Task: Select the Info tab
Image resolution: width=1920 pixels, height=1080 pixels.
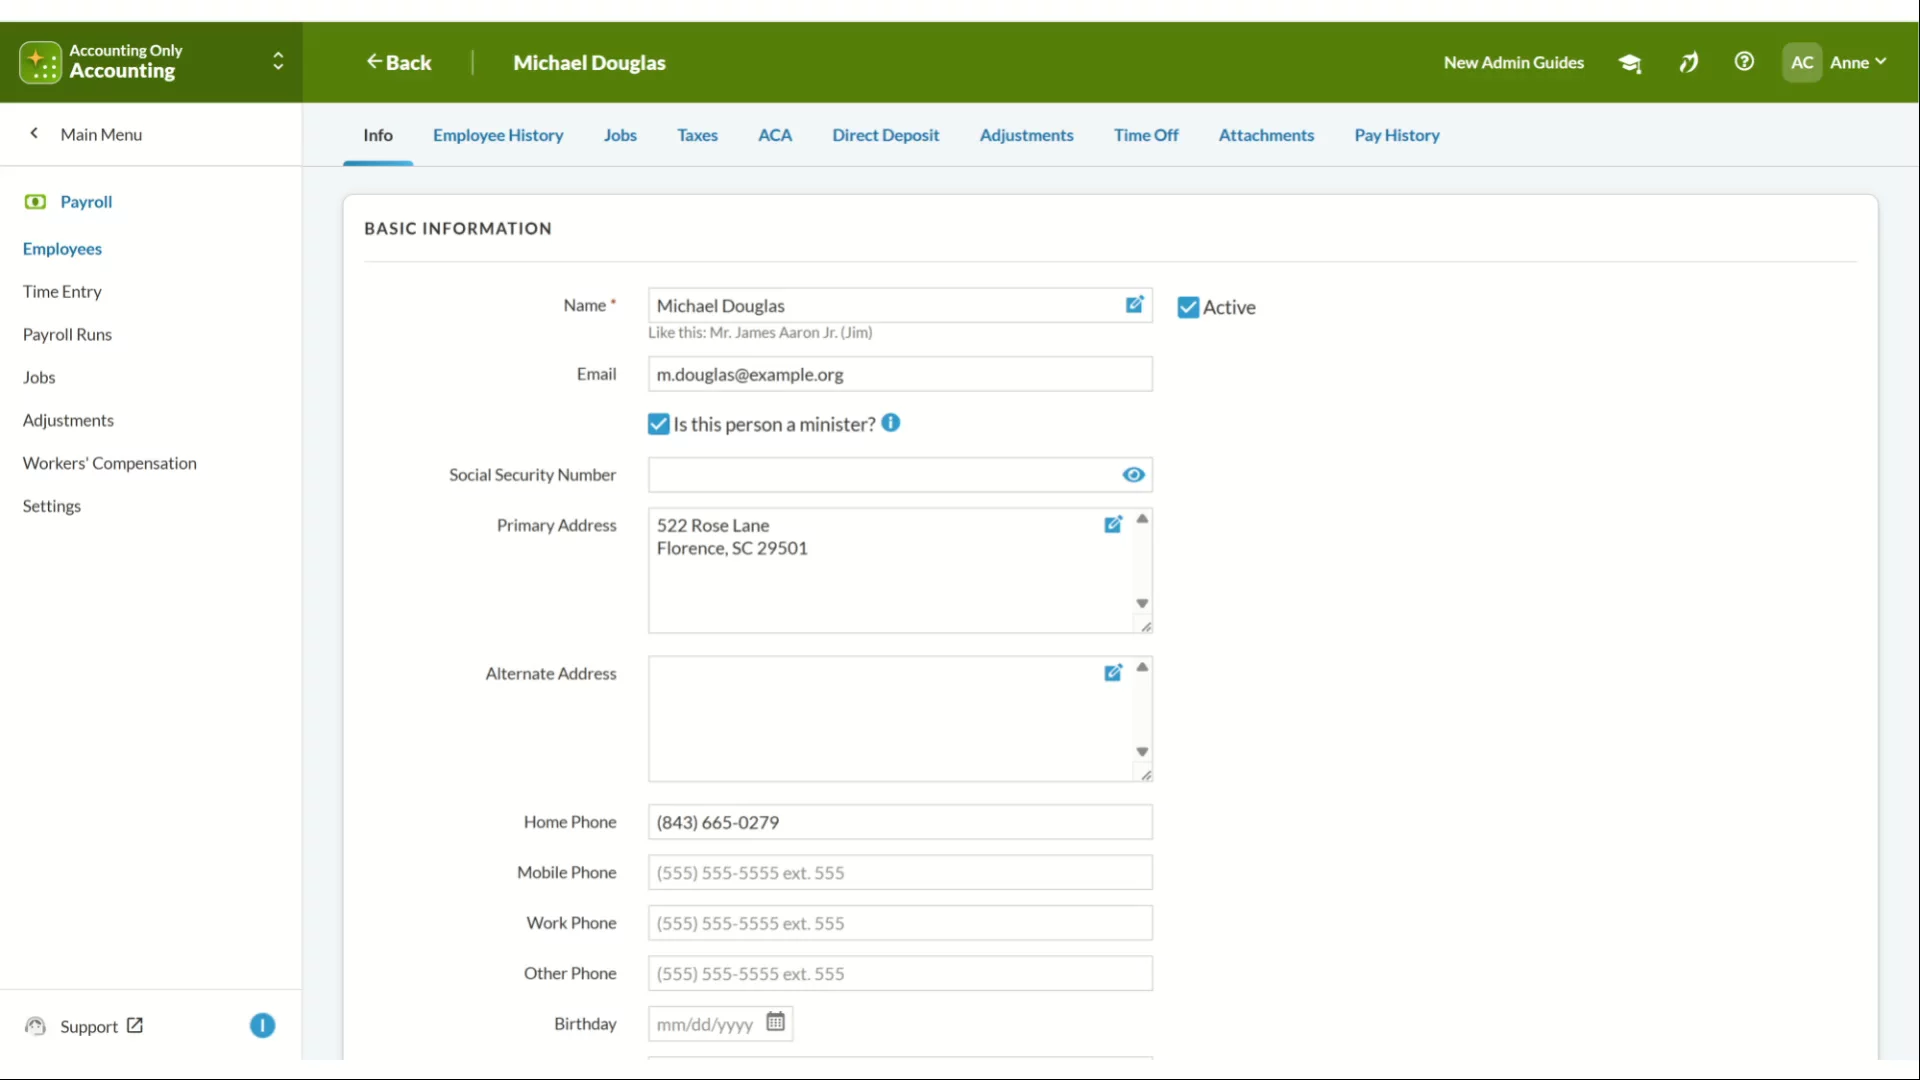Action: [378, 135]
